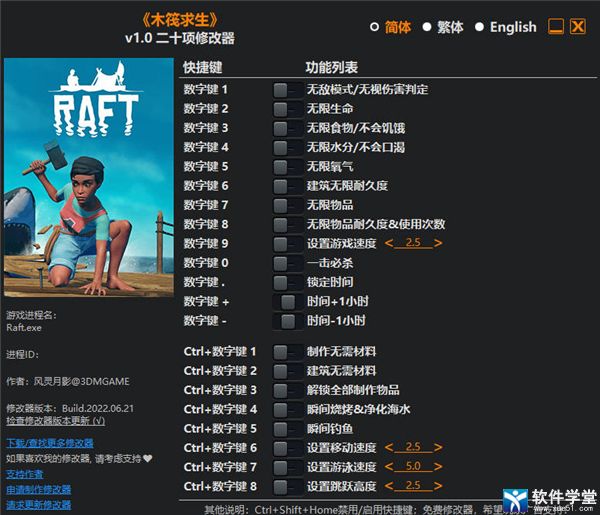Open 下载/查找更多修改器 link
The width and height of the screenshot is (600, 515).
pos(50,443)
